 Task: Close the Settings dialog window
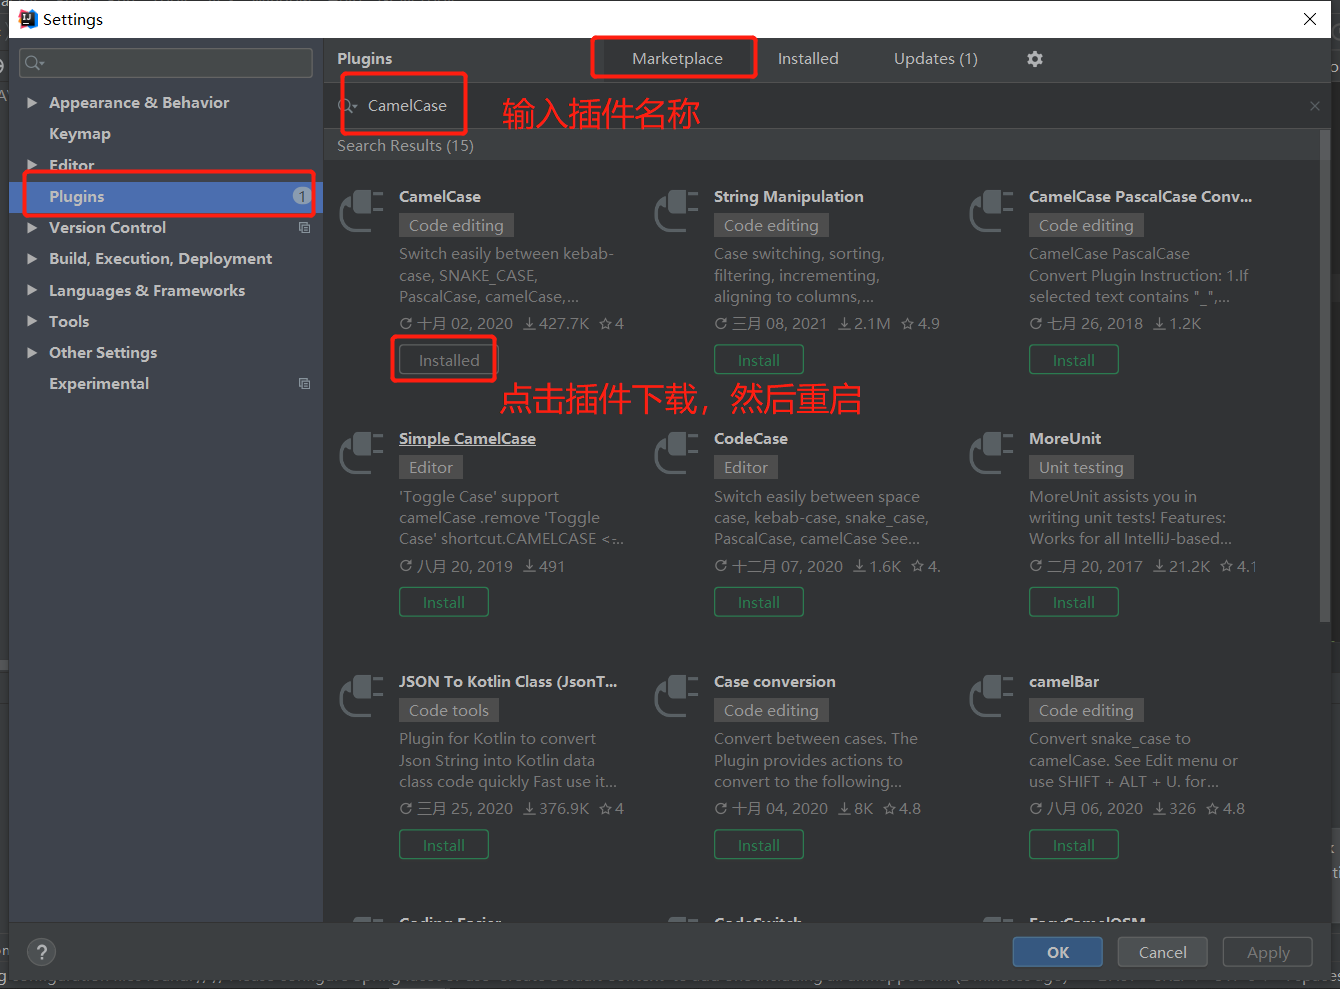click(x=1309, y=19)
